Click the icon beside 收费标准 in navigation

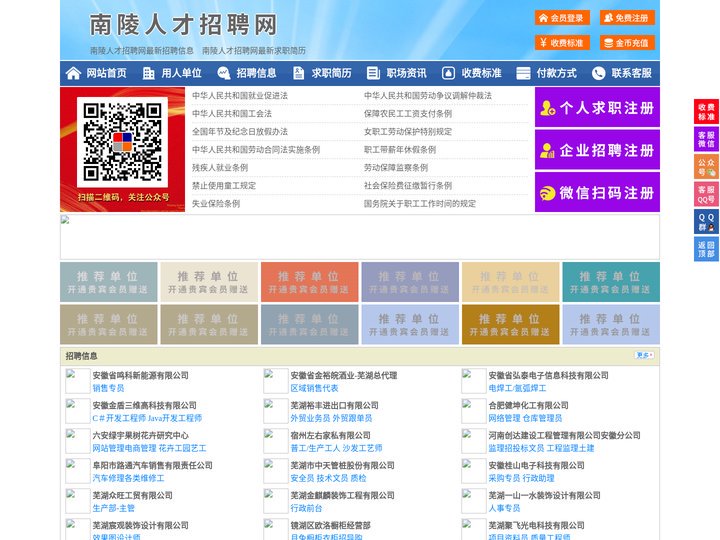point(448,73)
